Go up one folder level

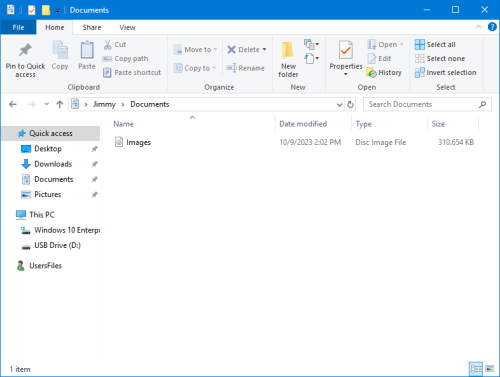click(60, 105)
